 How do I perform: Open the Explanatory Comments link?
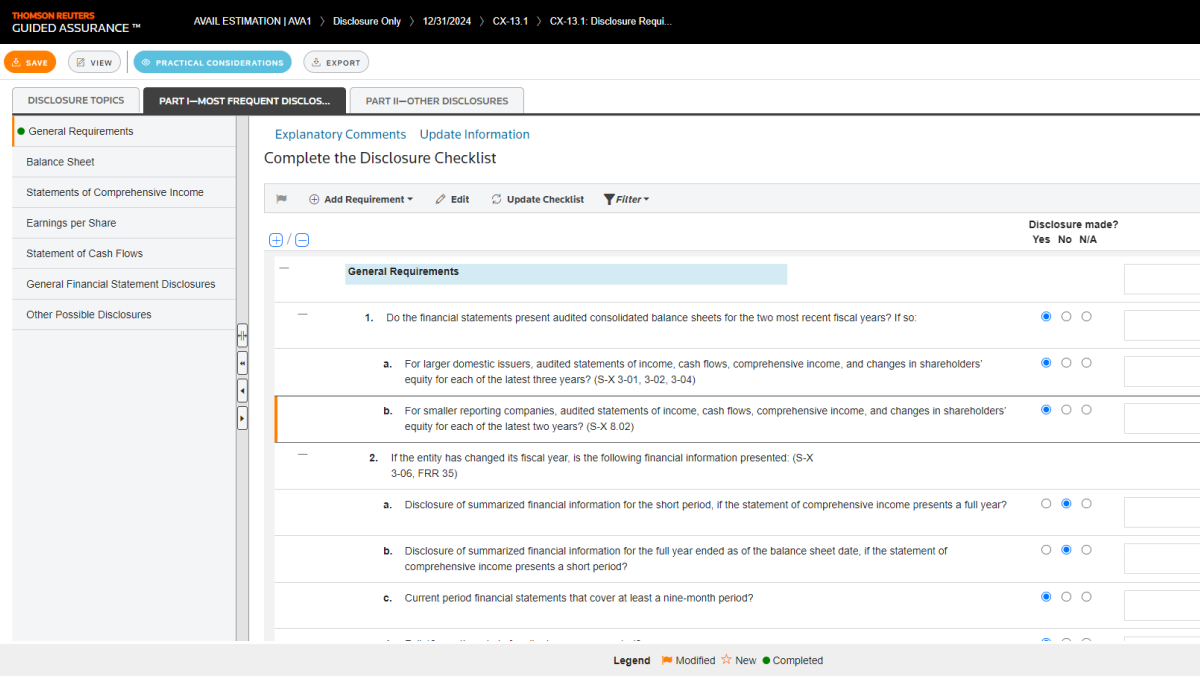pyautogui.click(x=340, y=134)
